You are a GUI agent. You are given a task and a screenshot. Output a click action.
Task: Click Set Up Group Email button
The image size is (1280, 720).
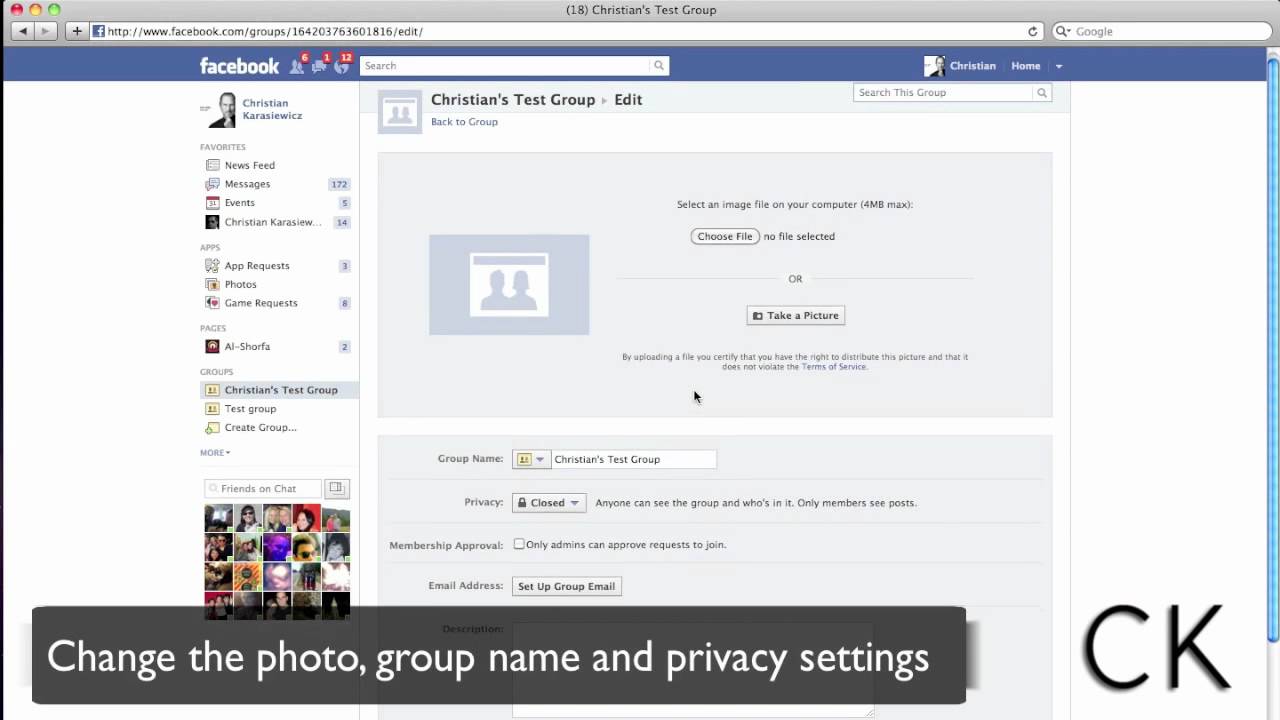(566, 586)
